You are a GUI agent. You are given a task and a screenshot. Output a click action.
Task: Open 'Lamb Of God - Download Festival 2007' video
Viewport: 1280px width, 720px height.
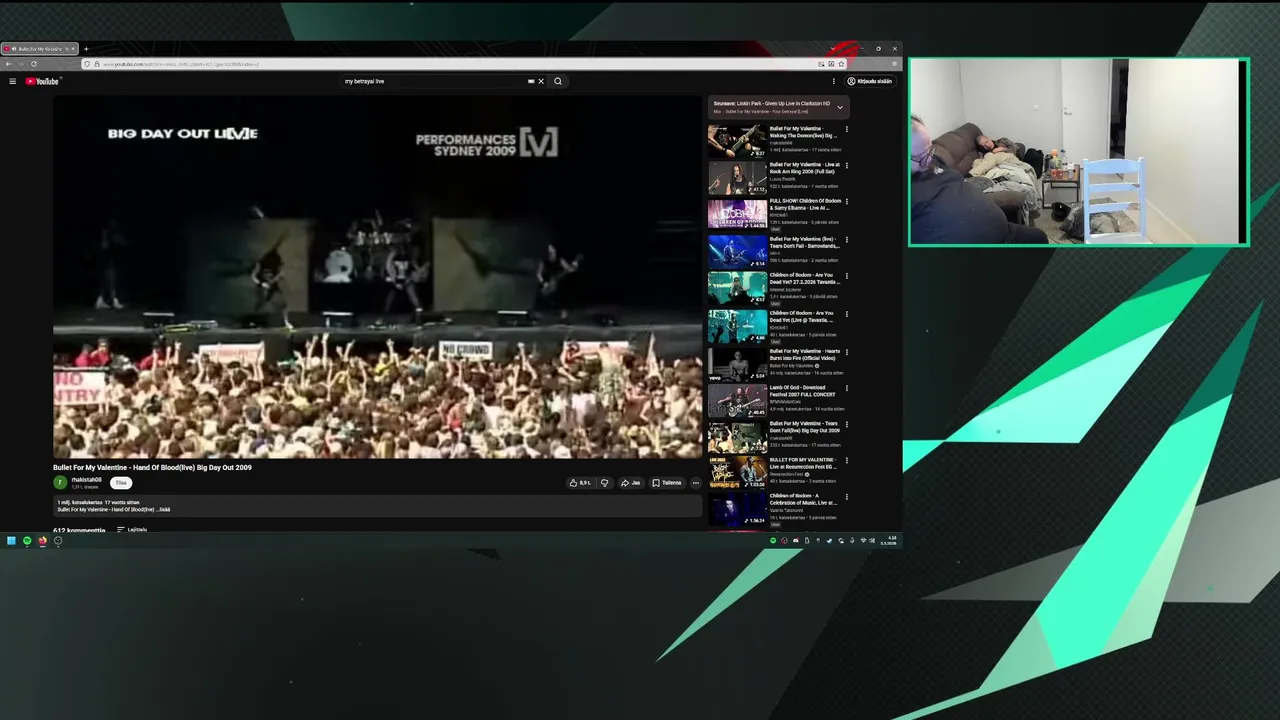(x=737, y=400)
